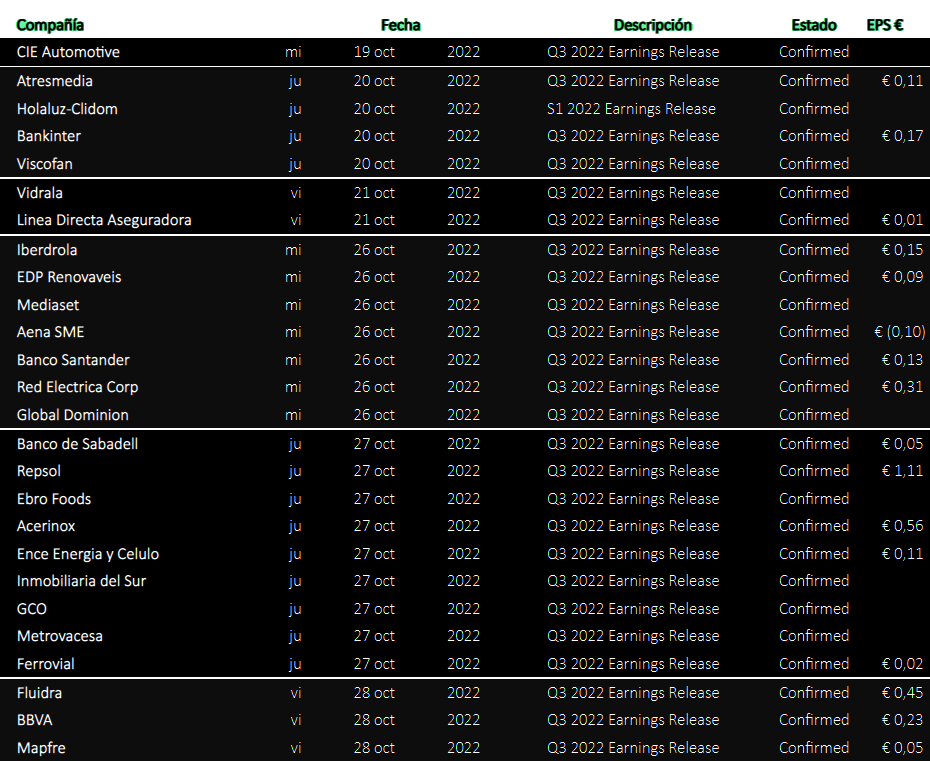Click the 21 oct date in Vidrala row
Screen dimensions: 930x761
[374, 193]
